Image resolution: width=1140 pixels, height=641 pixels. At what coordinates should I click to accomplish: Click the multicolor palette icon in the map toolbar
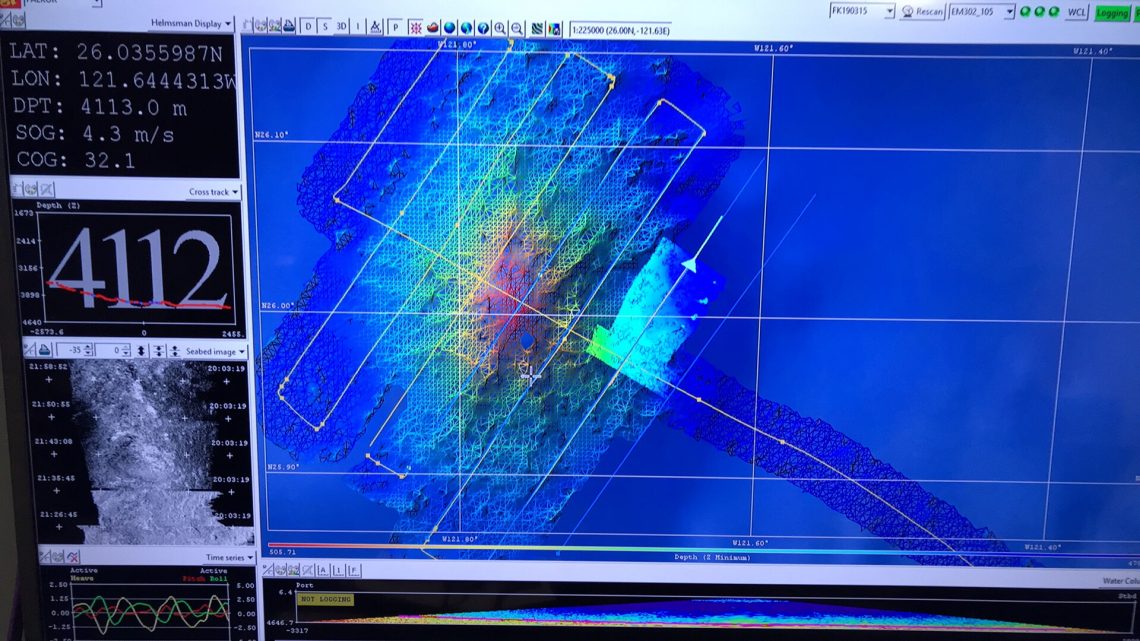(555, 29)
